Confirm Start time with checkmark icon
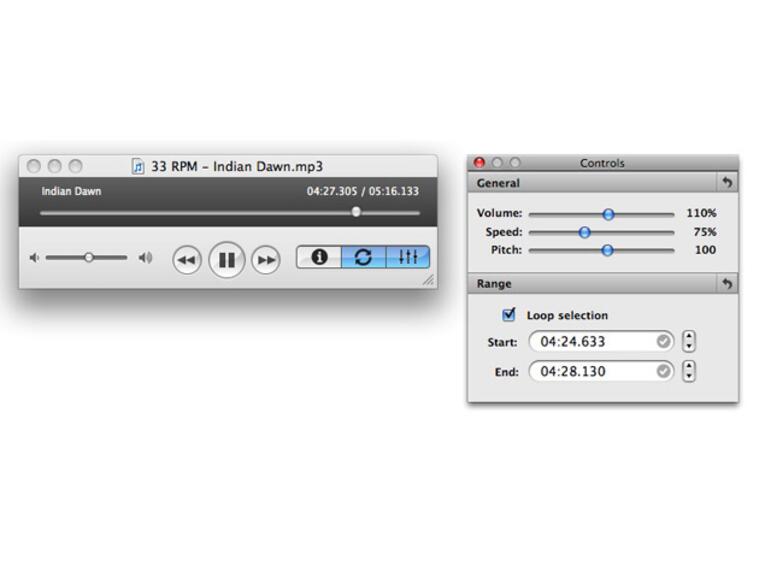The image size is (770, 578). pos(663,341)
